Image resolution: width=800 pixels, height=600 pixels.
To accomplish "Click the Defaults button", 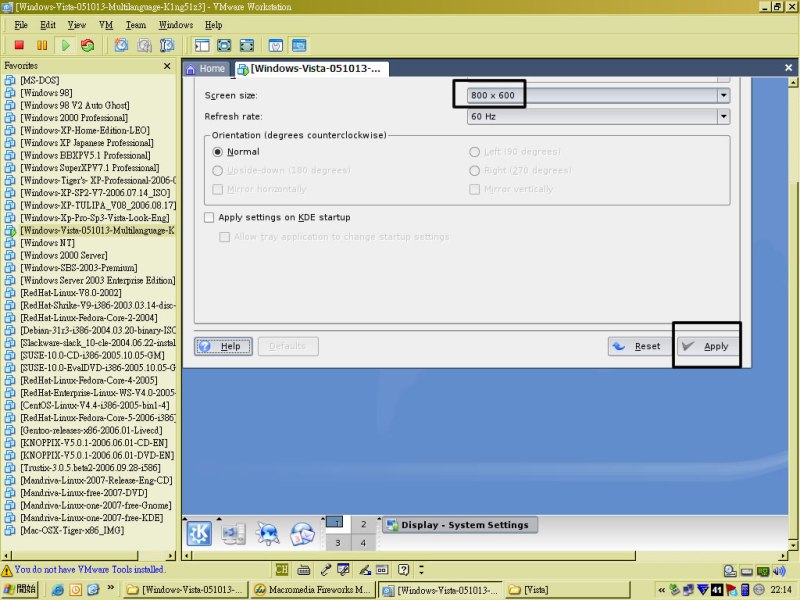I will coord(288,346).
